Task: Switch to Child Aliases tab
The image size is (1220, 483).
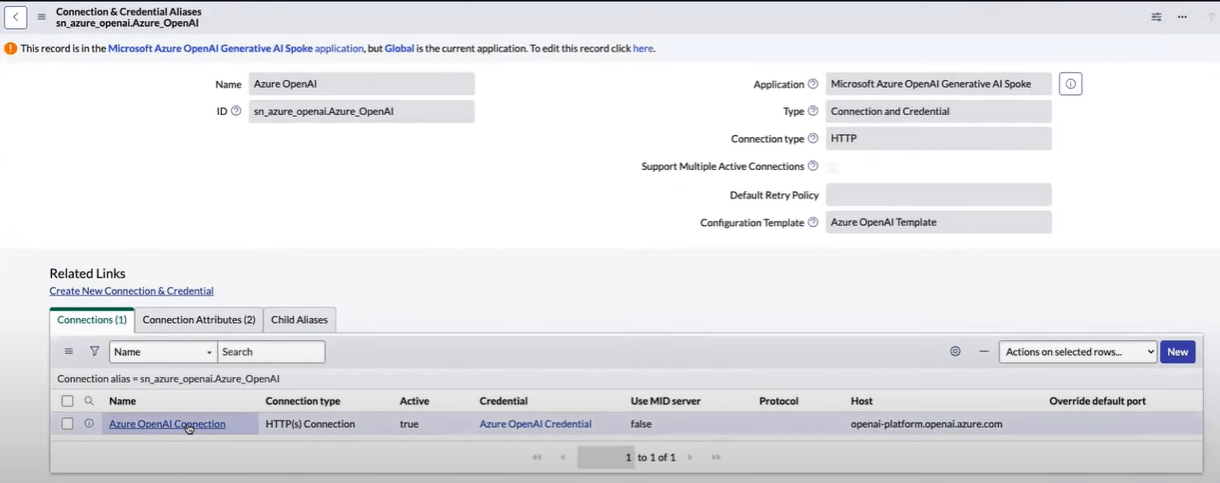Action: tap(299, 320)
